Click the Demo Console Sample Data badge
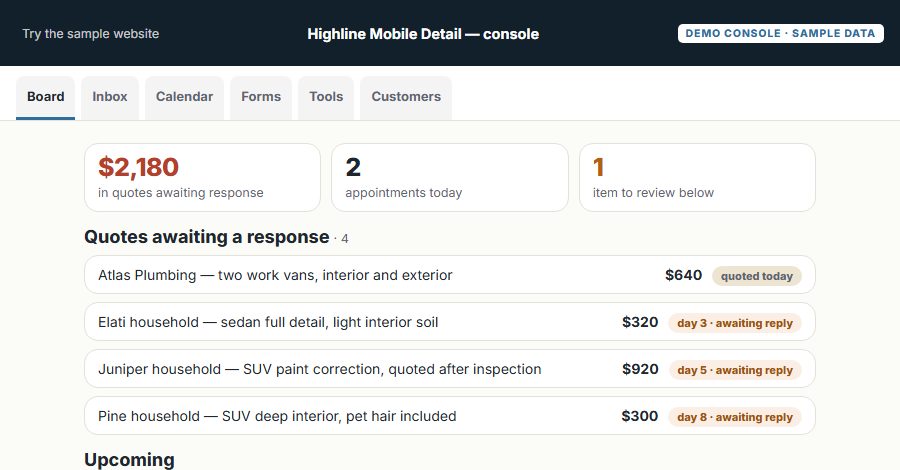The image size is (900, 470). [781, 33]
